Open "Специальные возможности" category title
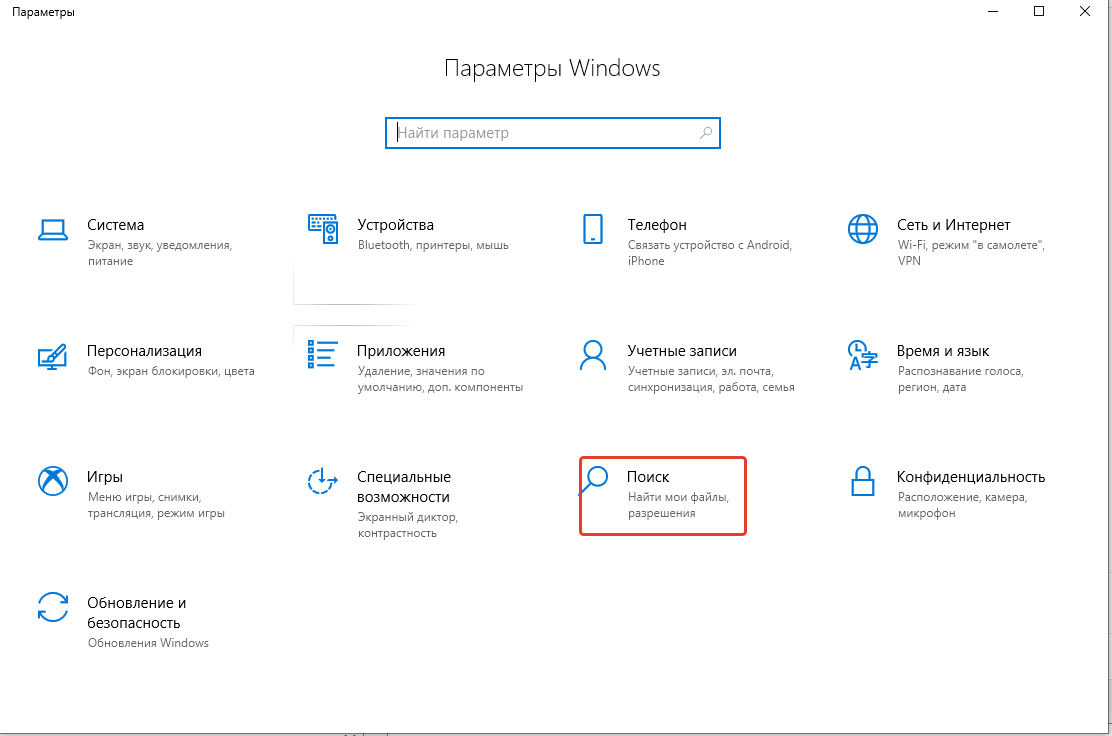1112x736 pixels. pos(404,487)
